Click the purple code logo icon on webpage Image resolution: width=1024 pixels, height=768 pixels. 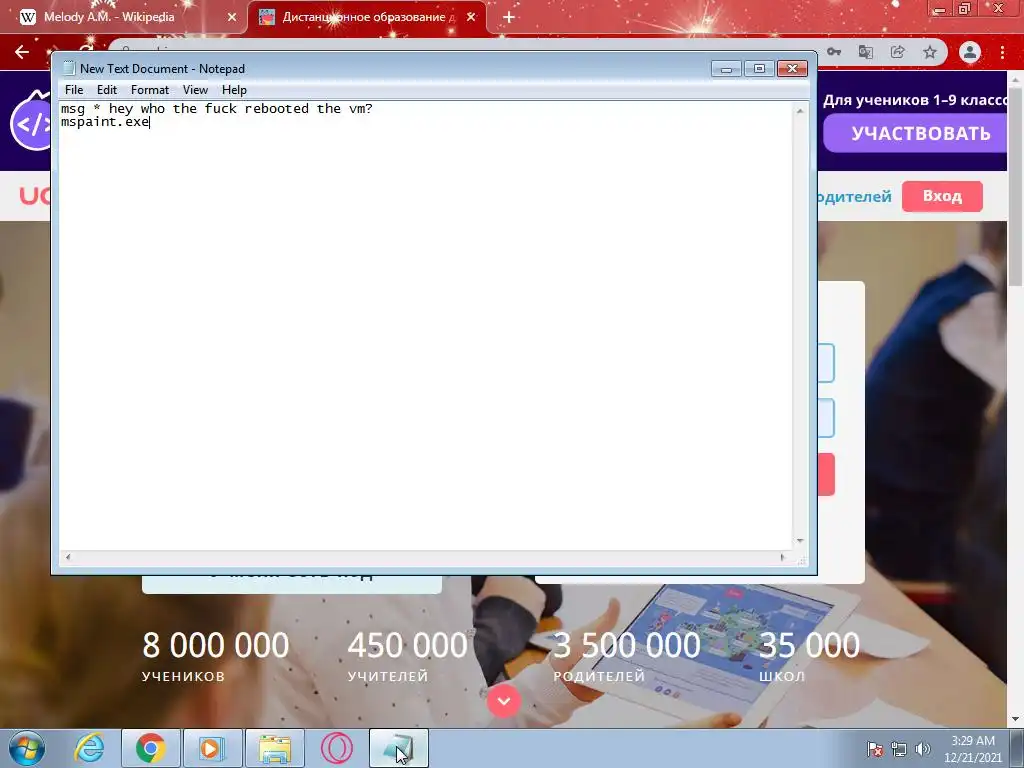coord(31,123)
